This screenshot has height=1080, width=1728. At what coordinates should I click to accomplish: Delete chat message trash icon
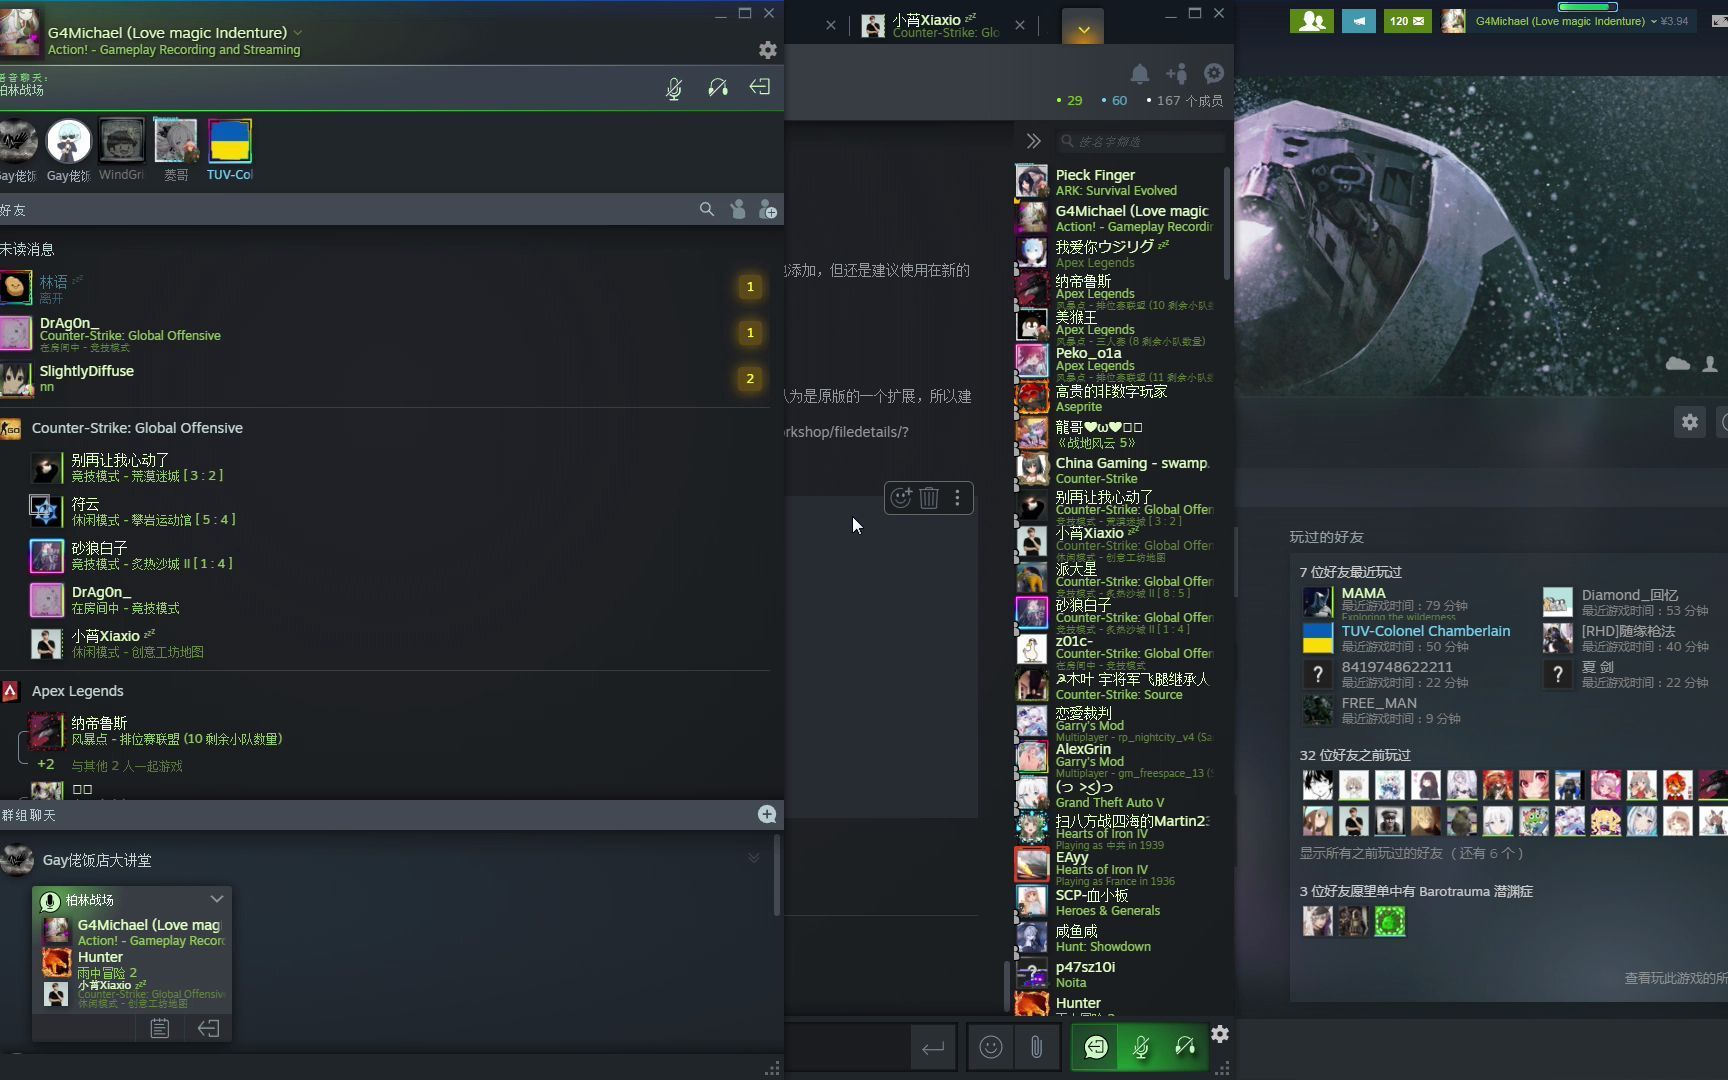pyautogui.click(x=929, y=497)
